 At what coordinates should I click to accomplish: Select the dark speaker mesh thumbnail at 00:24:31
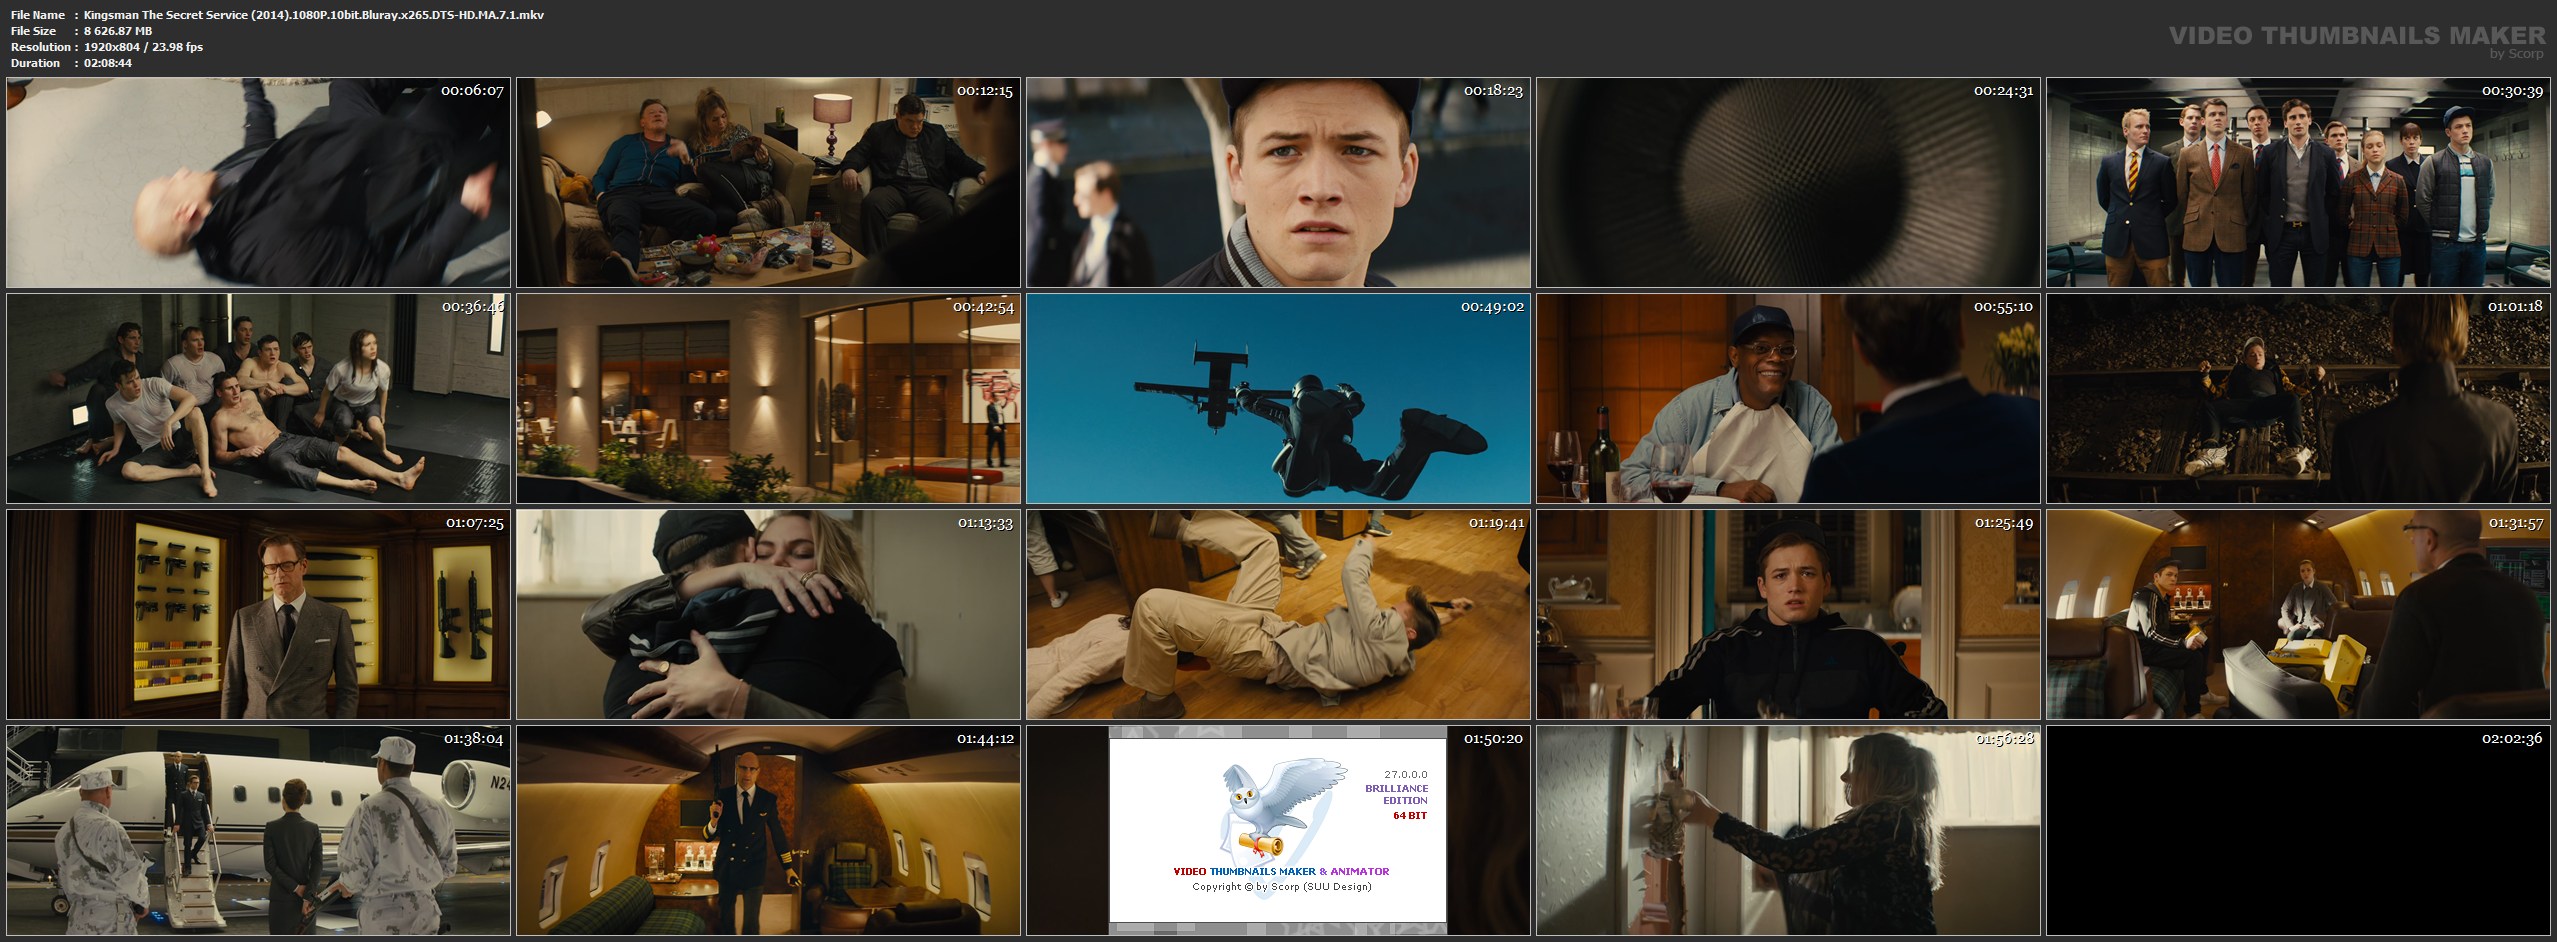(x=1788, y=183)
